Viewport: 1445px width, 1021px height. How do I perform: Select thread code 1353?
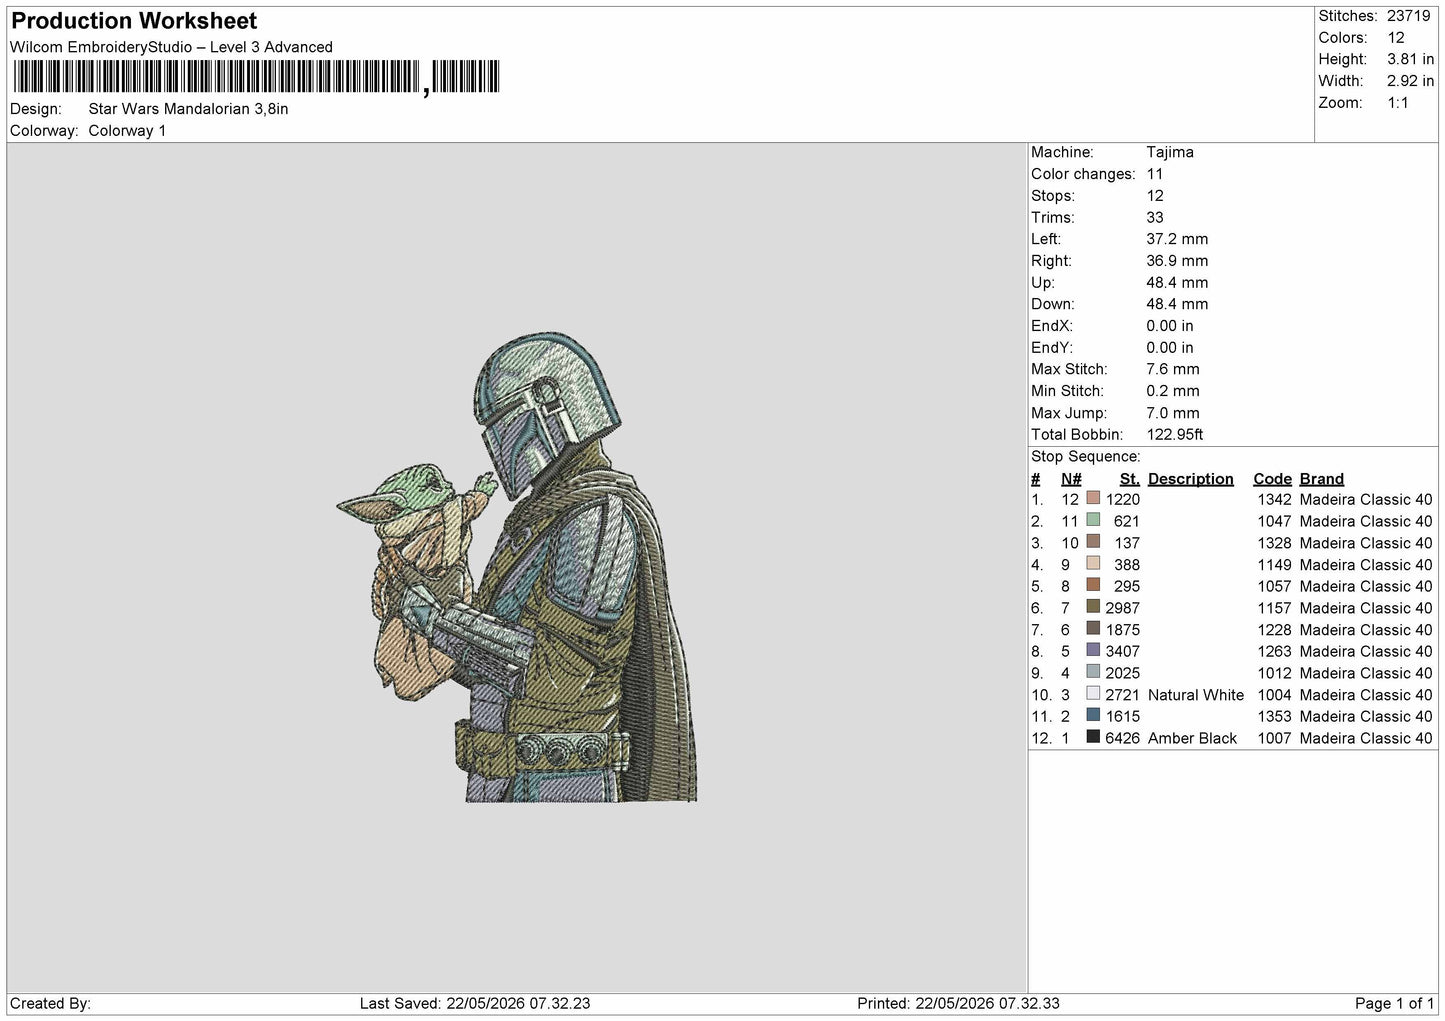(1274, 716)
